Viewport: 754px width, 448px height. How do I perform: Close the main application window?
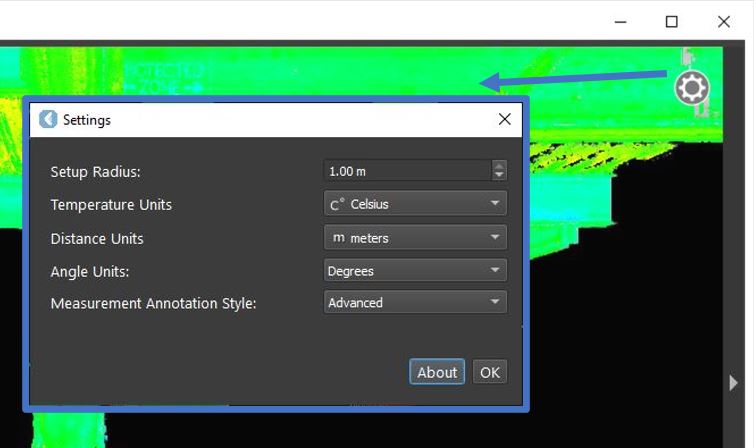(x=723, y=21)
